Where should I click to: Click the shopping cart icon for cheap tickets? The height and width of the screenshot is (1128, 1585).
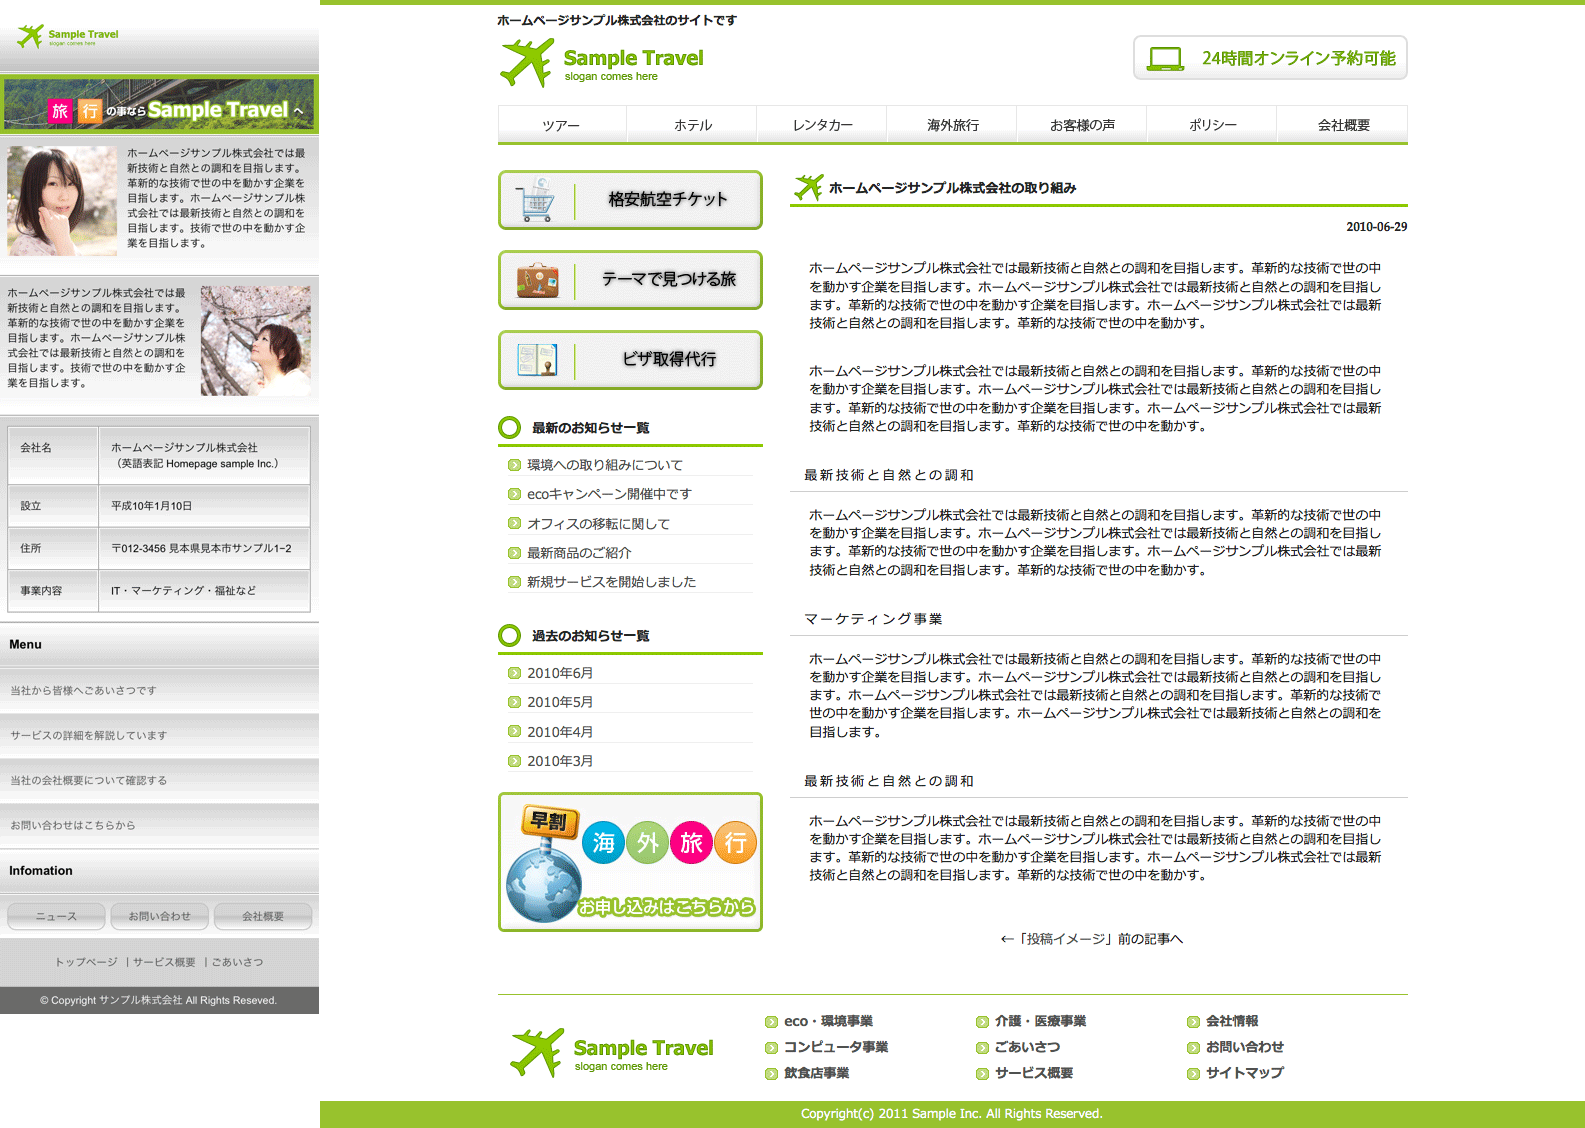coord(537,200)
